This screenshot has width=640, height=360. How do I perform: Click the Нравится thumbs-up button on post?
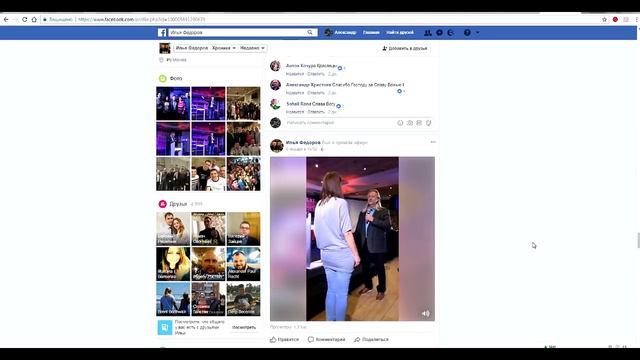tap(284, 340)
